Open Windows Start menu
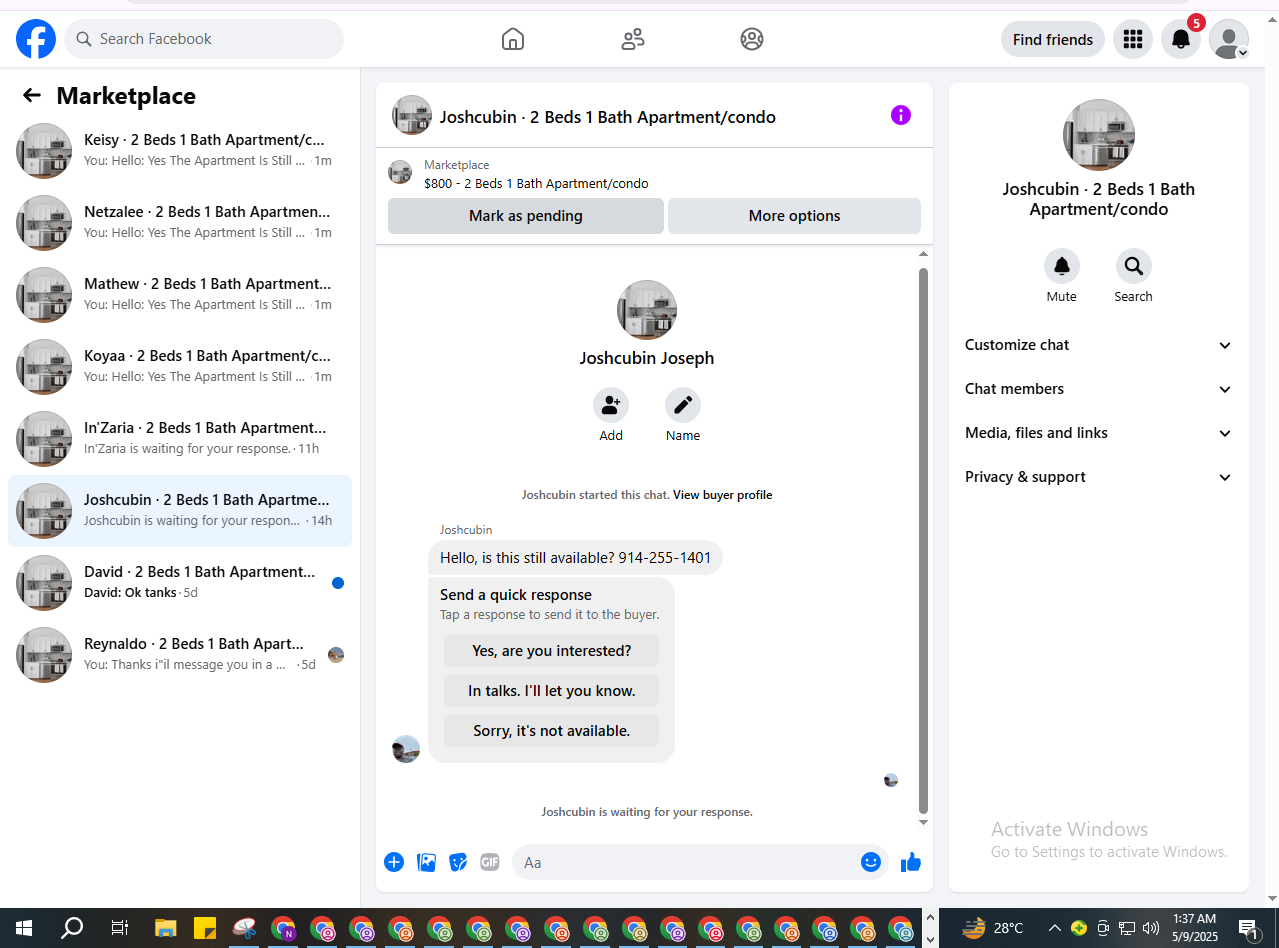 click(x=24, y=928)
